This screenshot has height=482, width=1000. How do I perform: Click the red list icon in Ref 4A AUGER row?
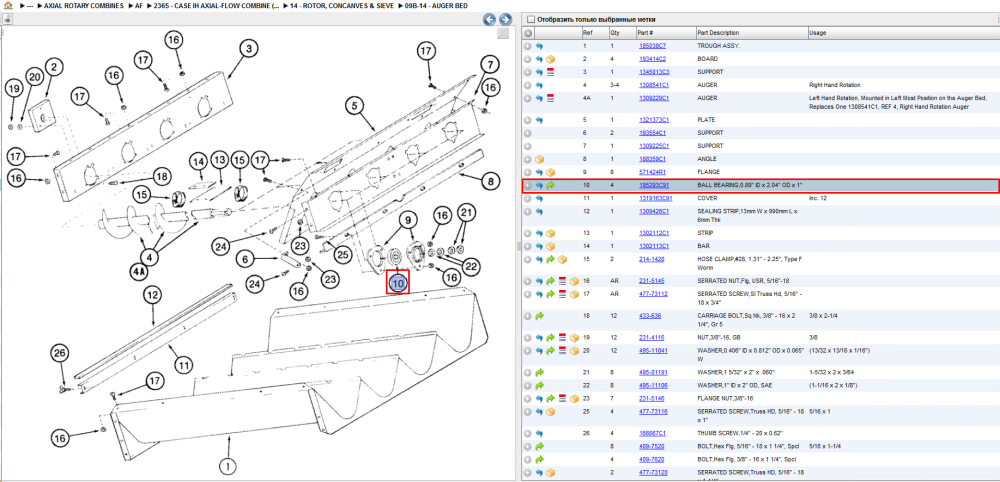pyautogui.click(x=550, y=98)
